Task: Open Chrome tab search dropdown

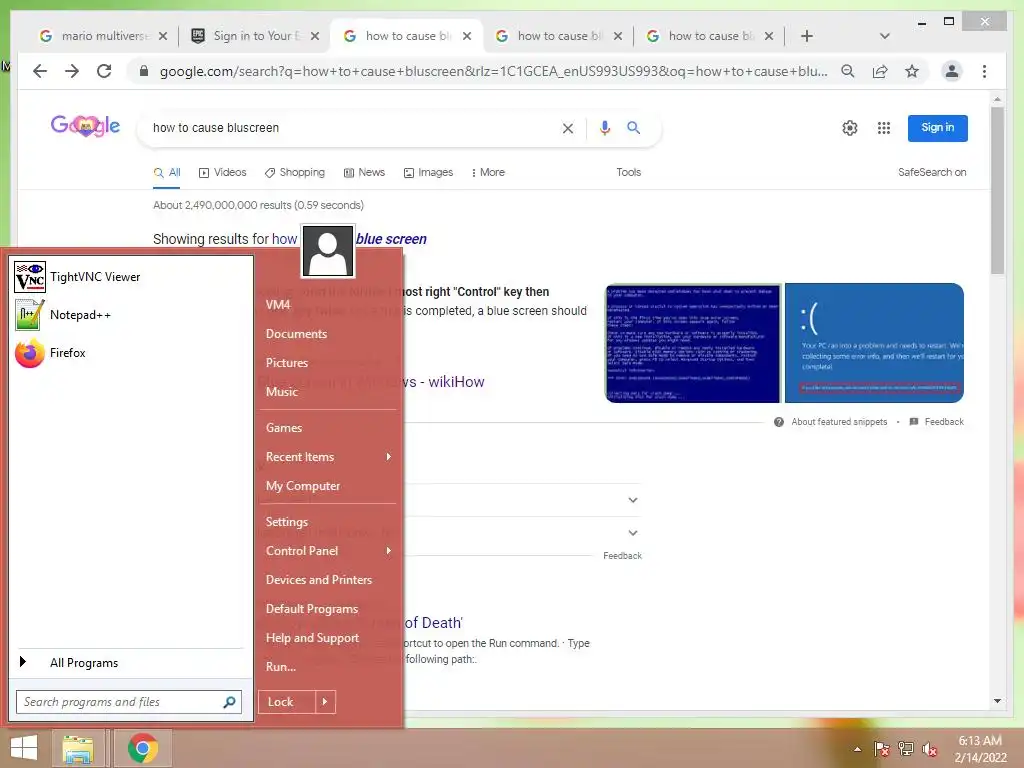Action: (884, 36)
